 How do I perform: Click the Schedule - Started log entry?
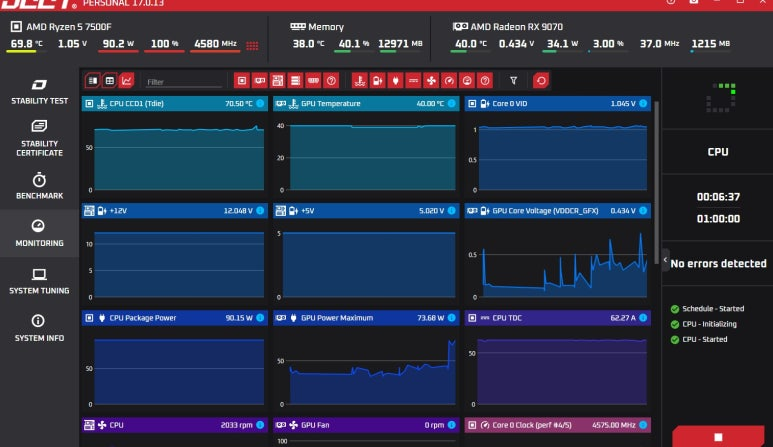[x=713, y=309]
